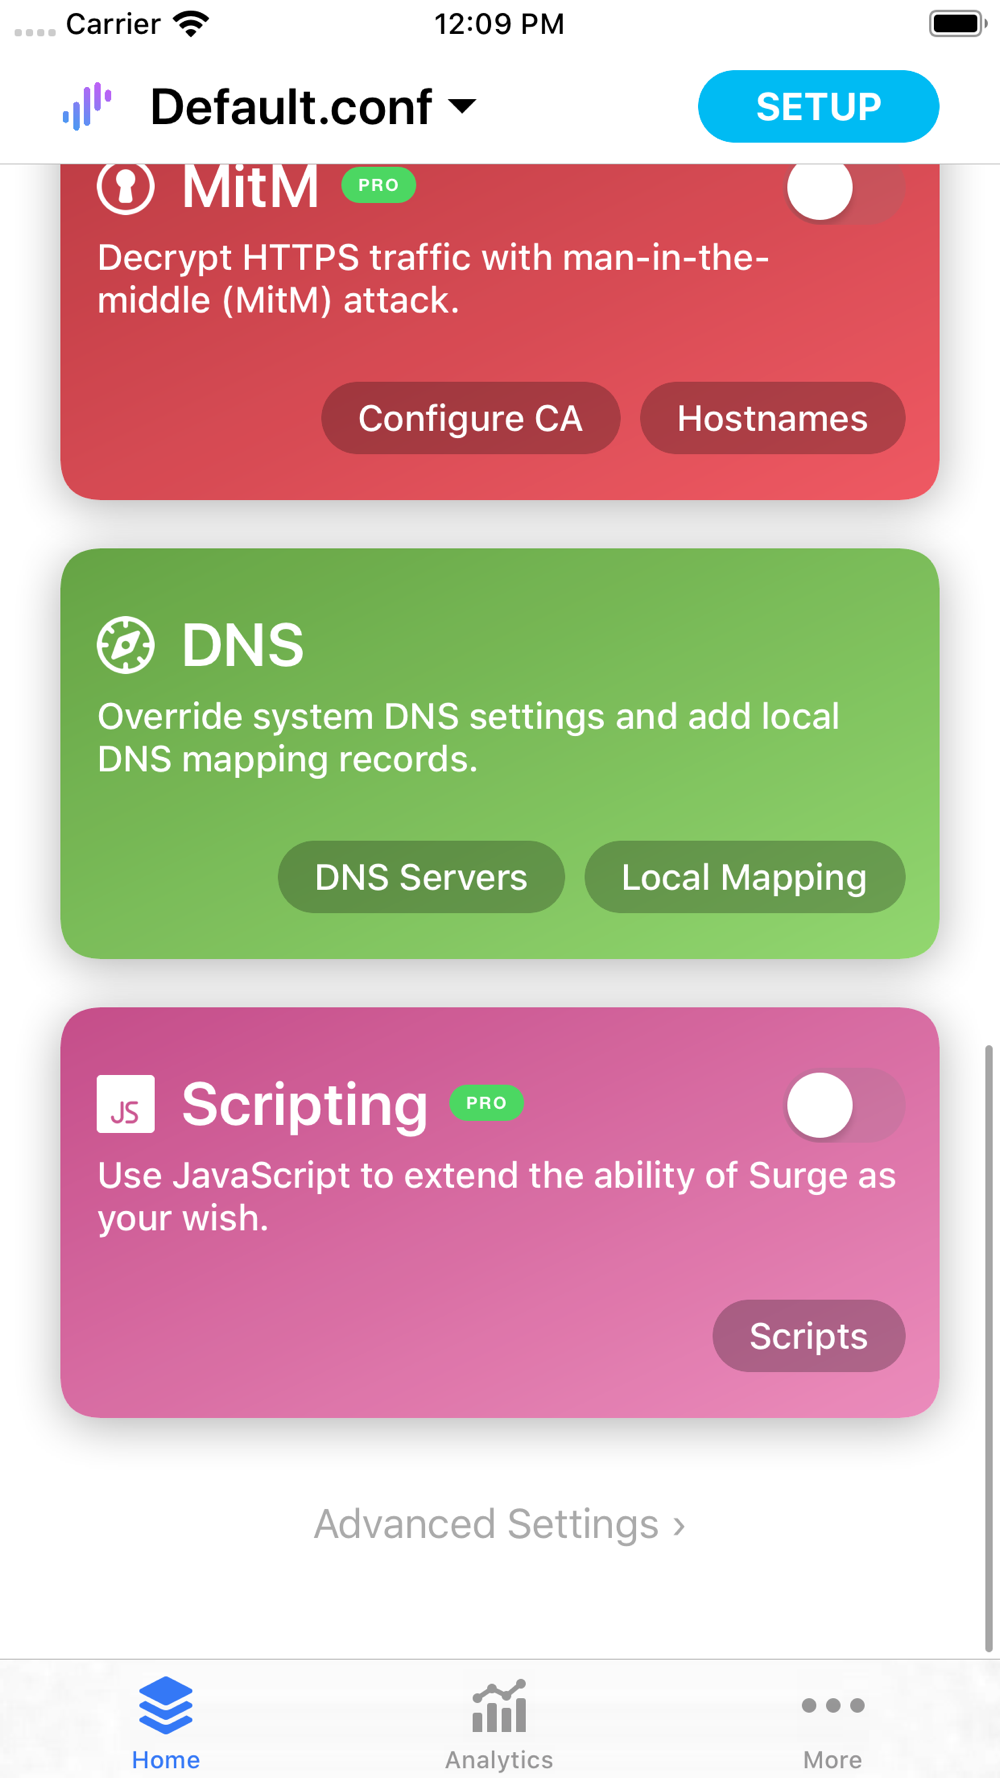
Task: Enable the MitM toggle switch
Action: tap(846, 188)
